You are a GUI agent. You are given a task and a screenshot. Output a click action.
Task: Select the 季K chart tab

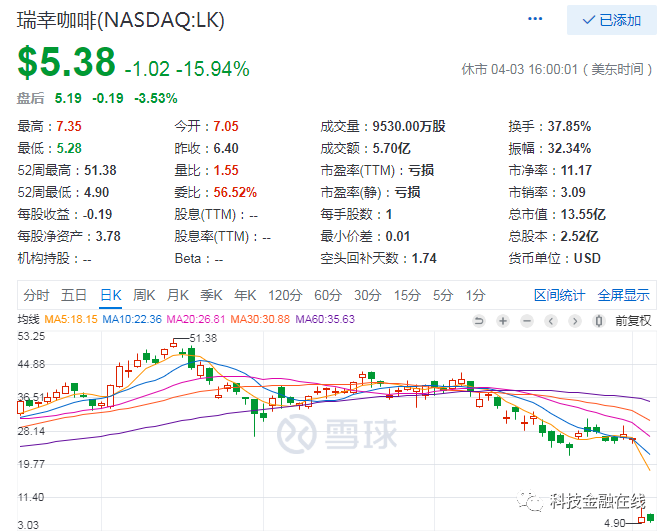(x=211, y=295)
